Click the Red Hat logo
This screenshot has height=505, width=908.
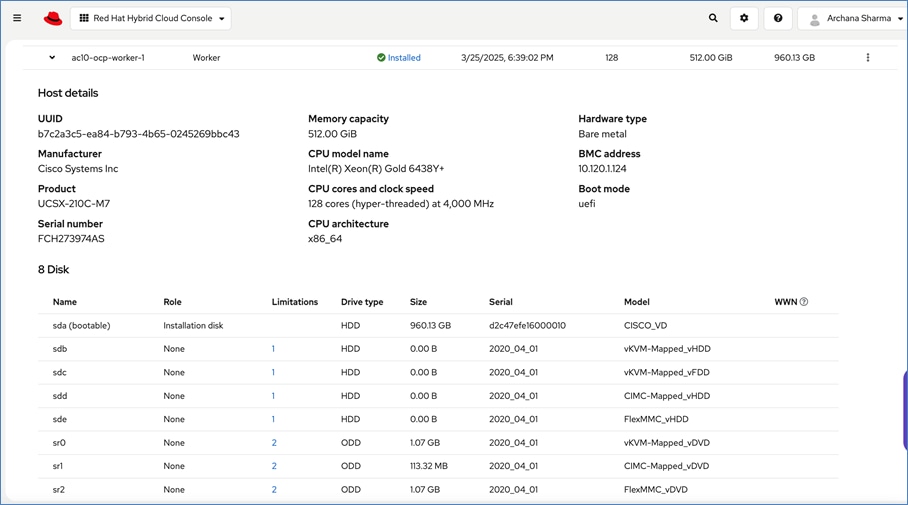[x=53, y=19]
